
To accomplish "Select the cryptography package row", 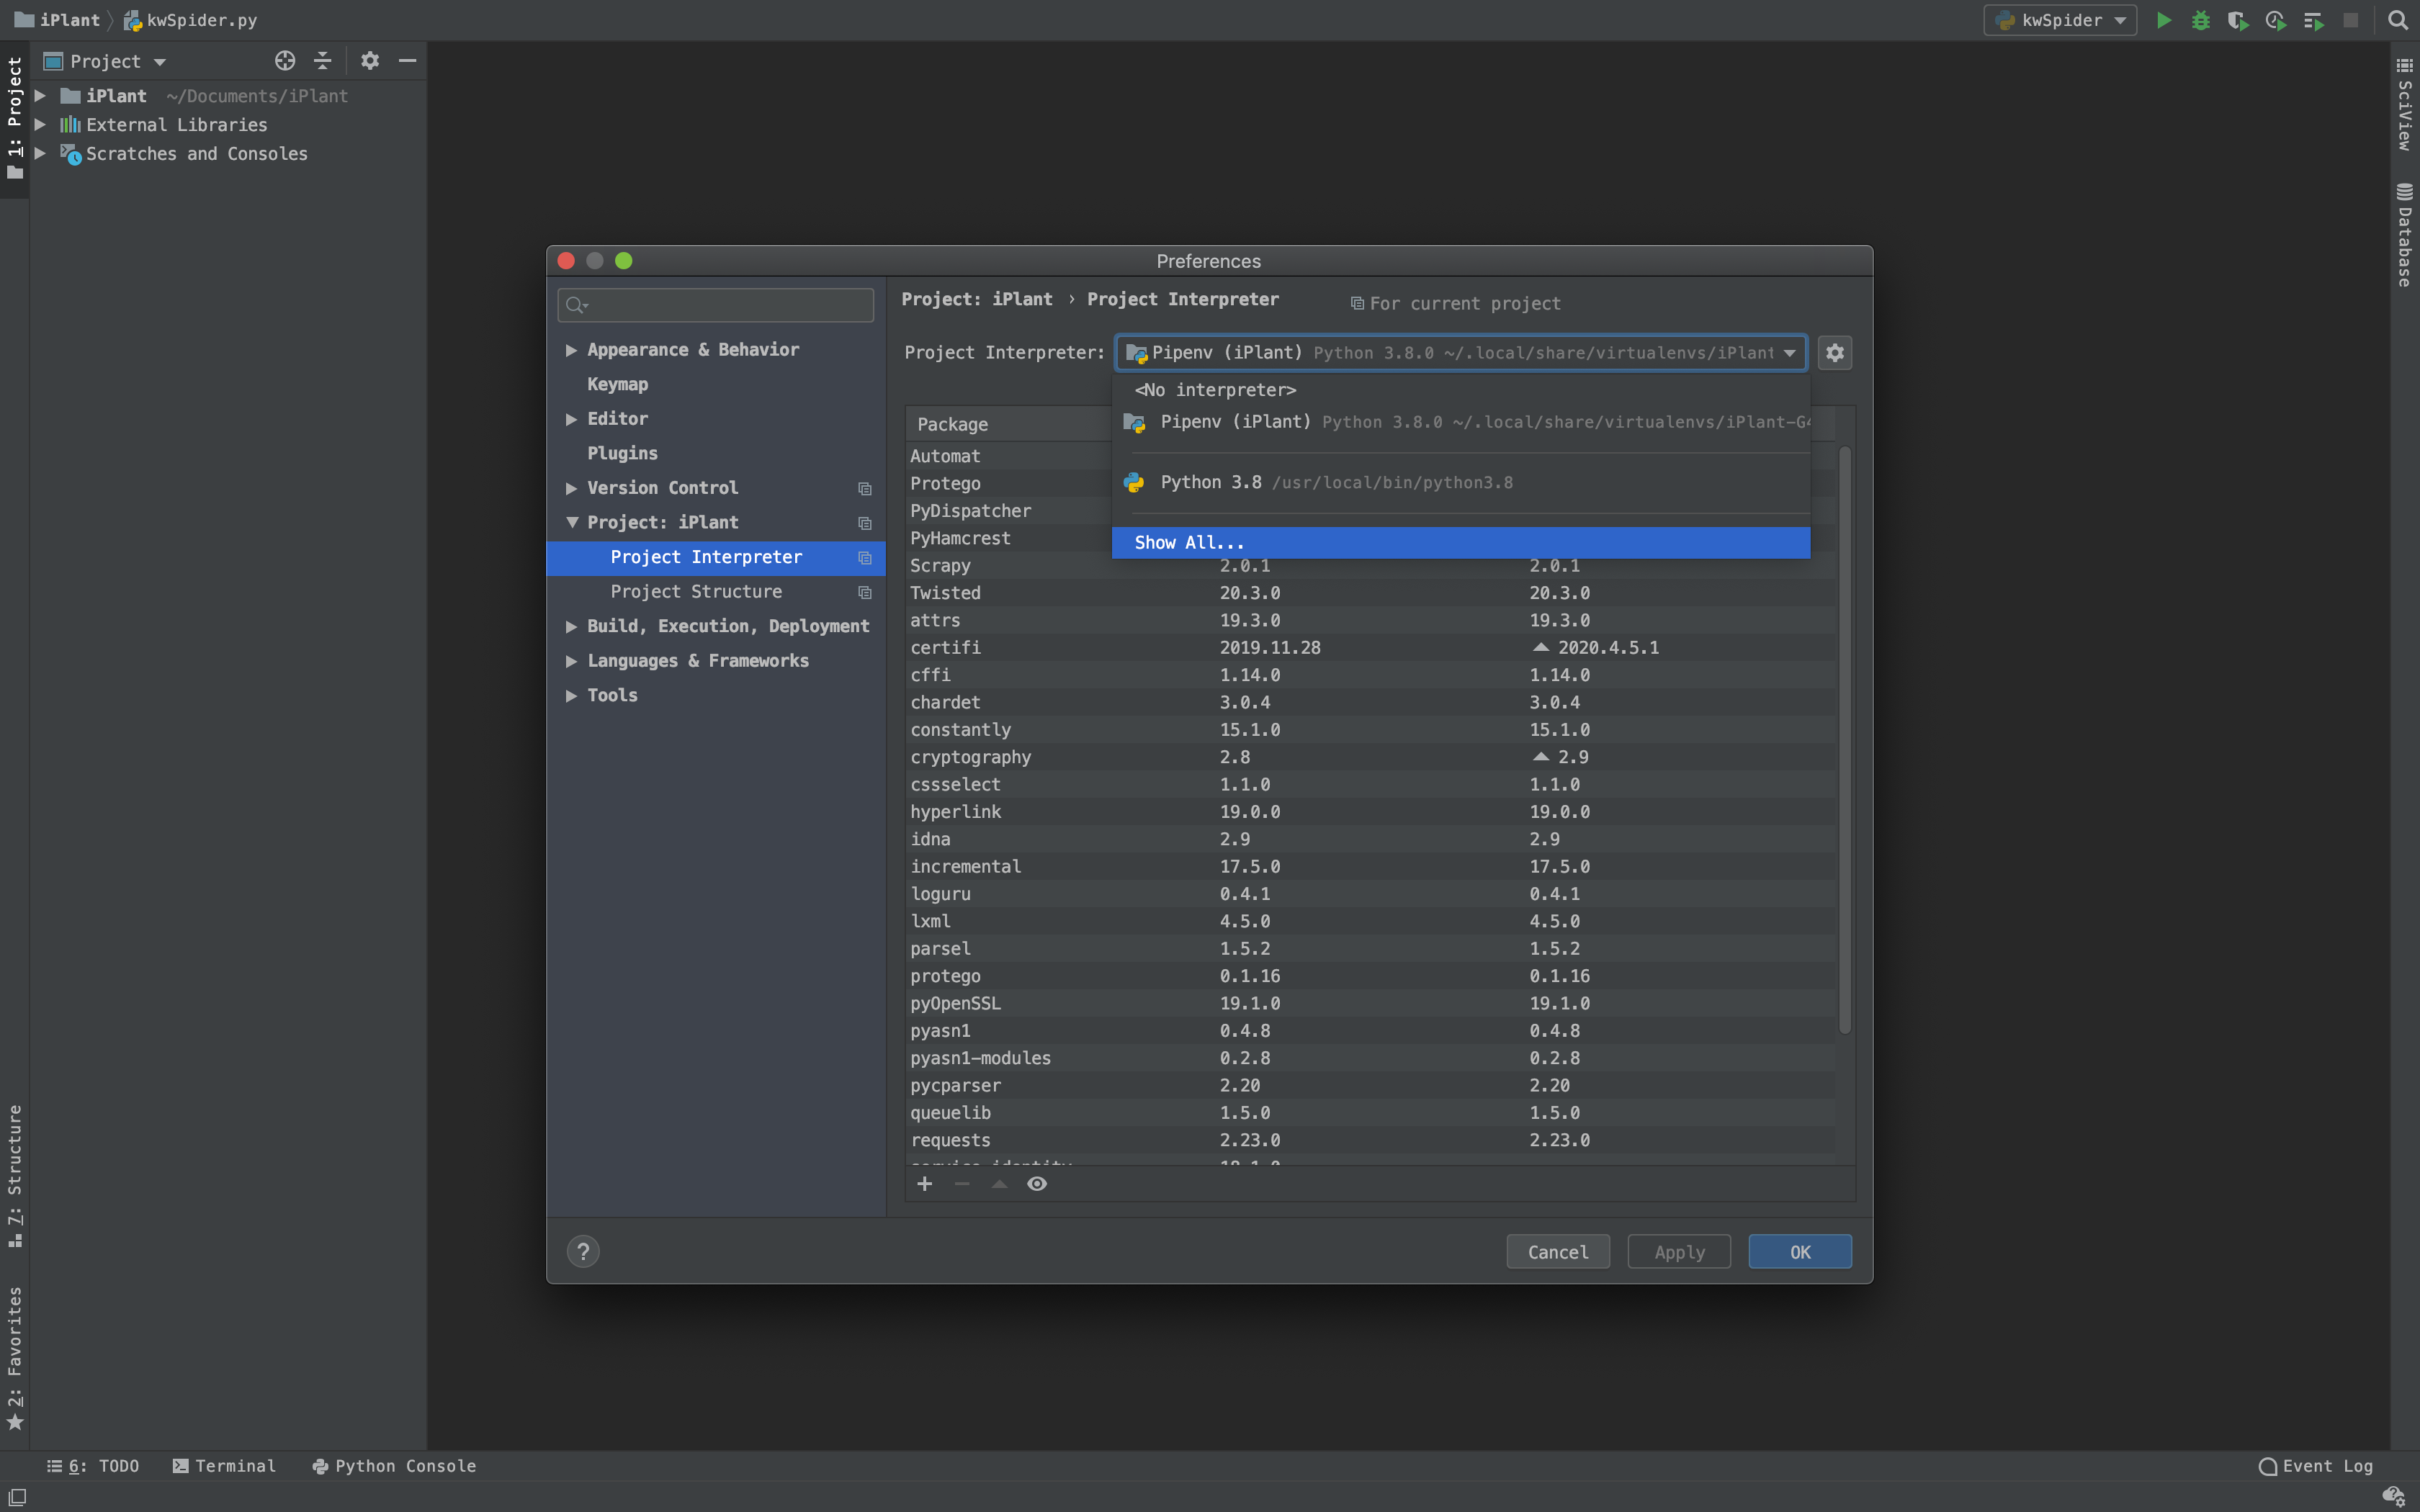I will click(1370, 757).
